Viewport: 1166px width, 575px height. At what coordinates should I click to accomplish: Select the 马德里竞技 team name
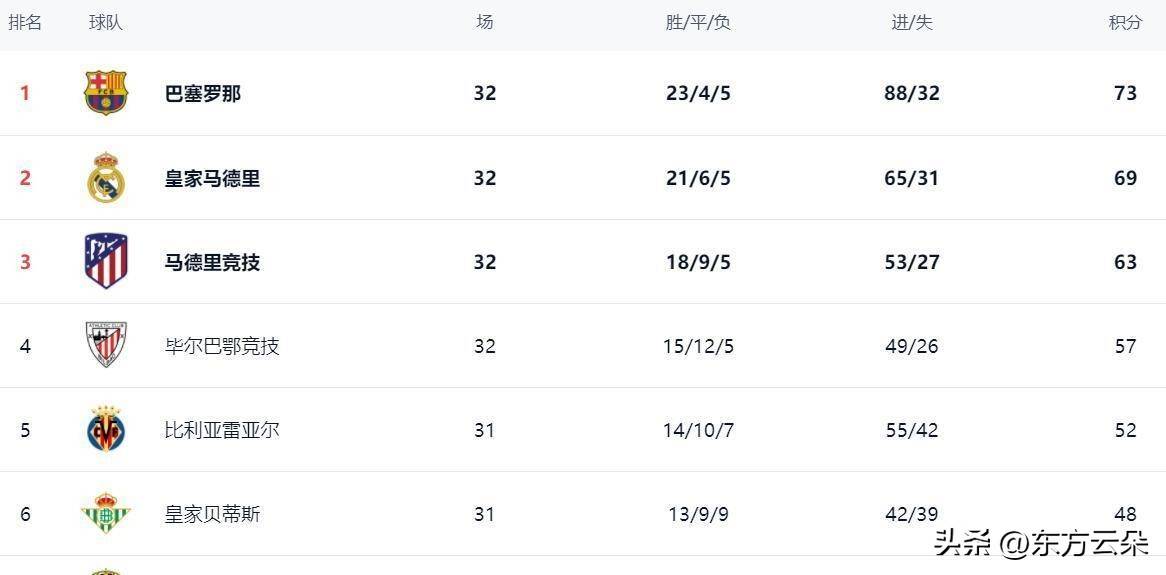pyautogui.click(x=212, y=262)
